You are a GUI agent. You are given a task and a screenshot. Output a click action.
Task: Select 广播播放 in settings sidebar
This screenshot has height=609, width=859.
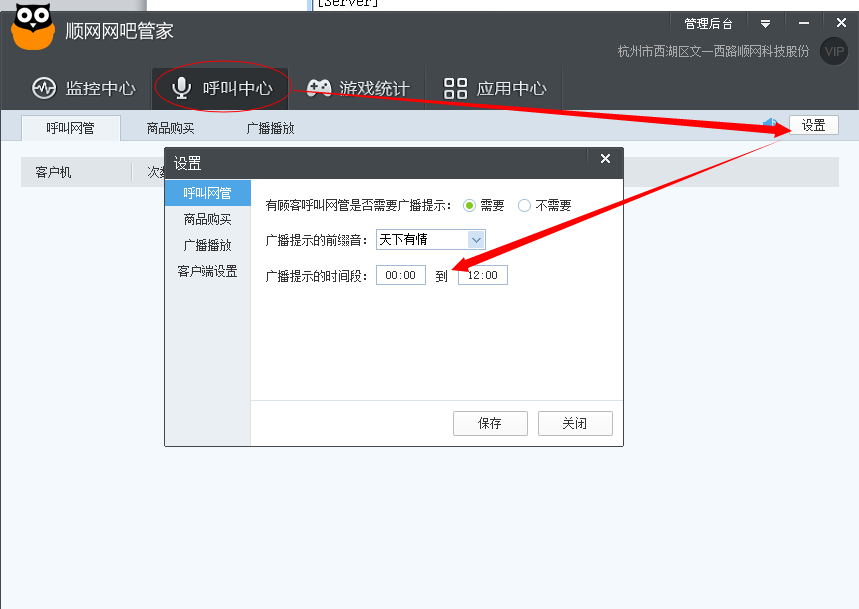207,245
